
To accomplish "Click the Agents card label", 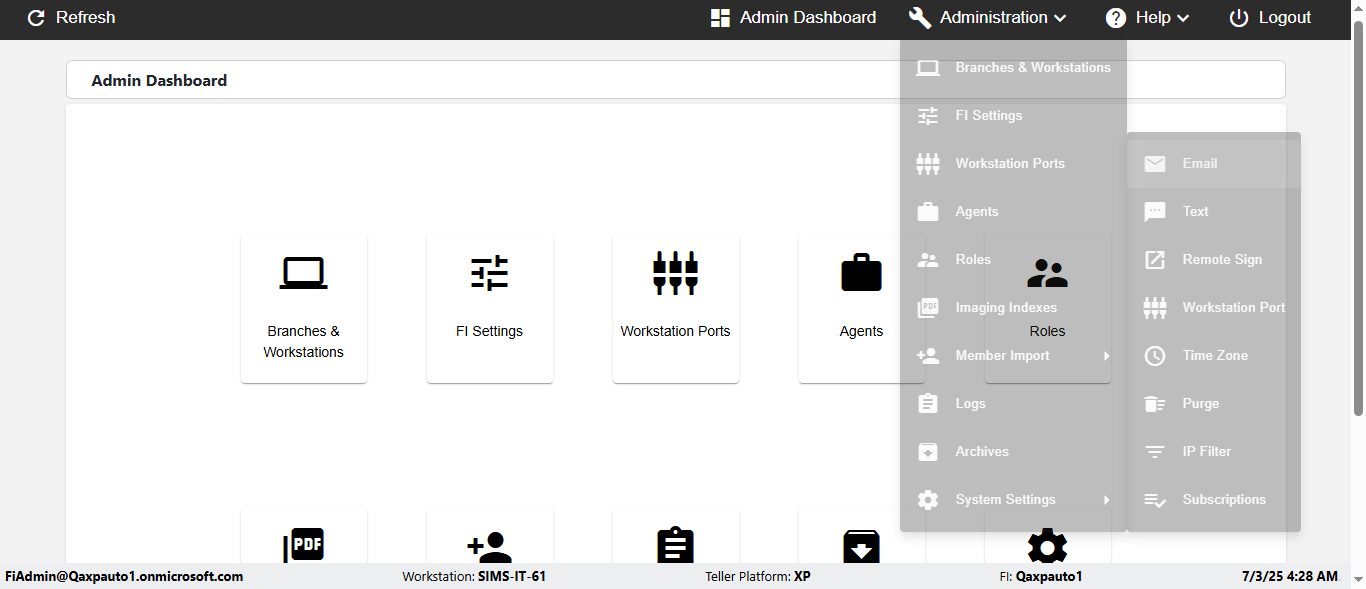I will point(862,331).
